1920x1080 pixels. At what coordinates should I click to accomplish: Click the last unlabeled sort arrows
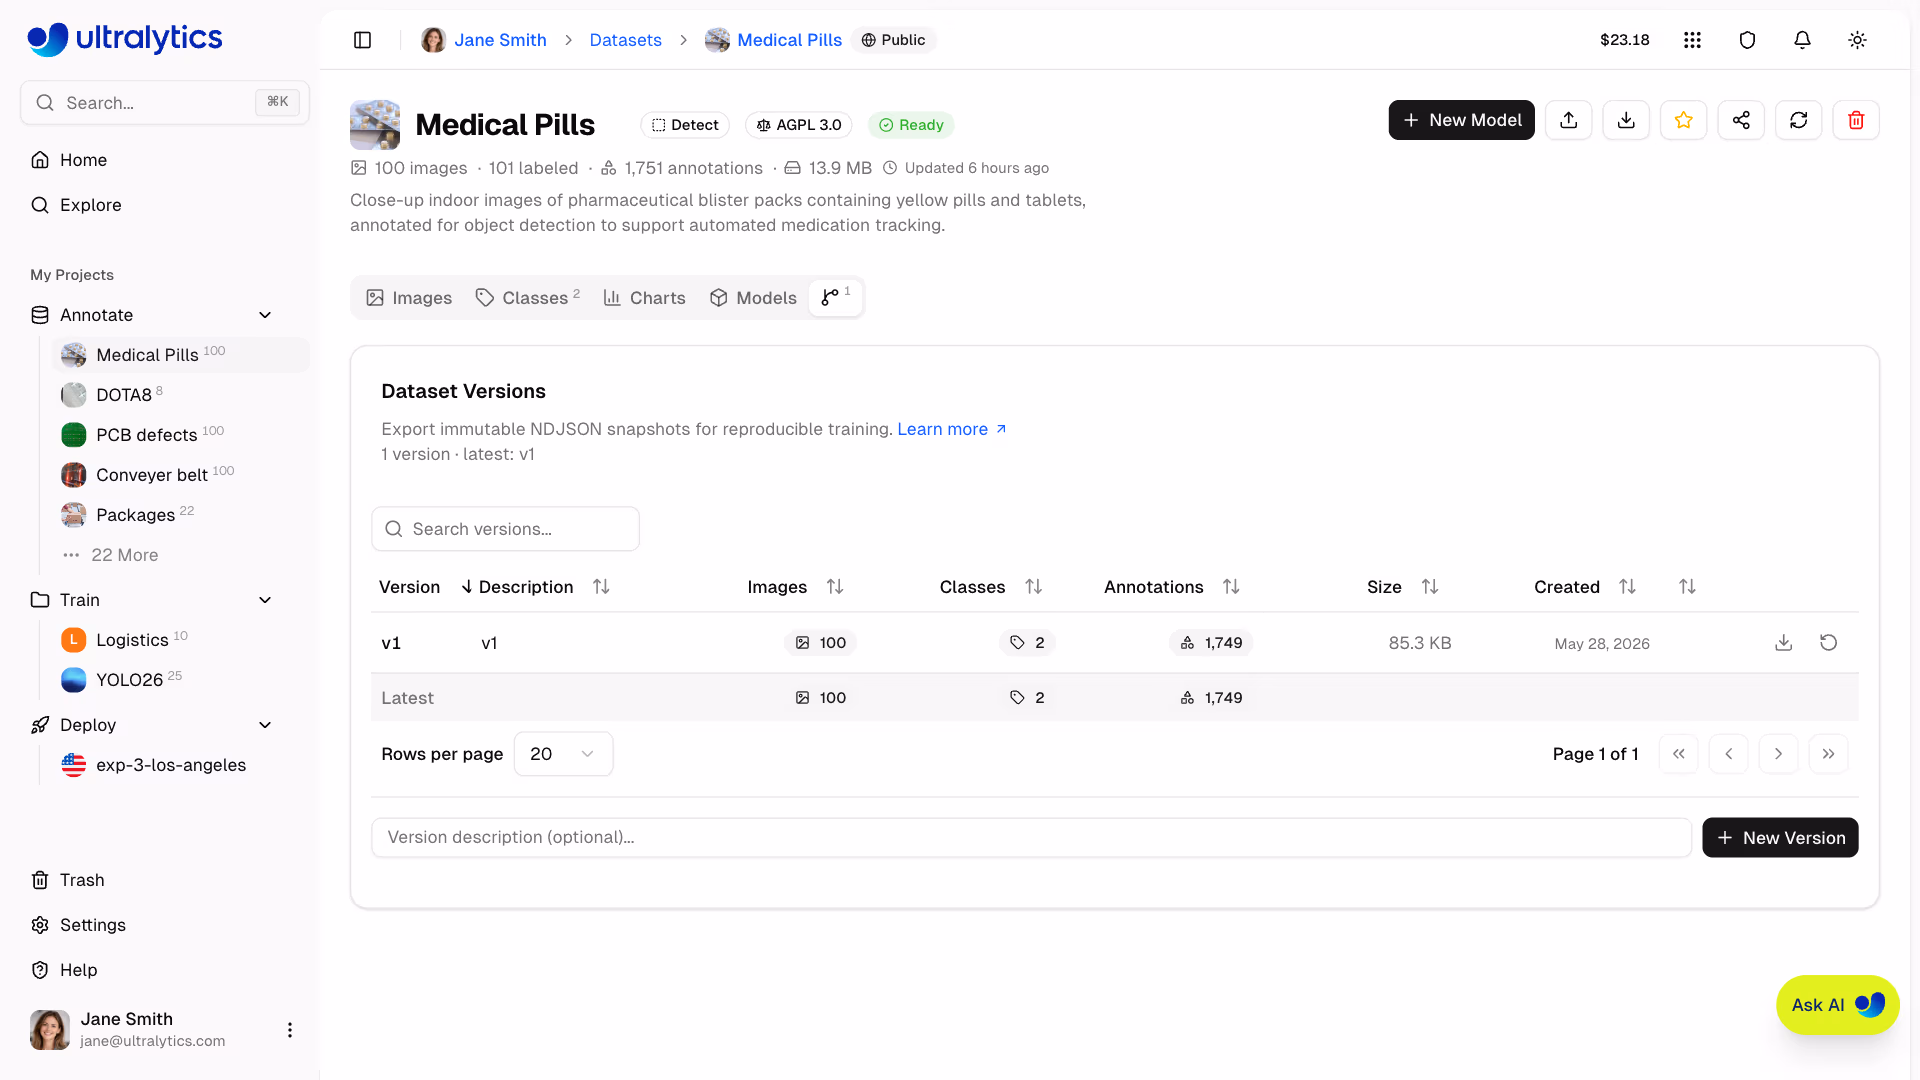[x=1687, y=587]
